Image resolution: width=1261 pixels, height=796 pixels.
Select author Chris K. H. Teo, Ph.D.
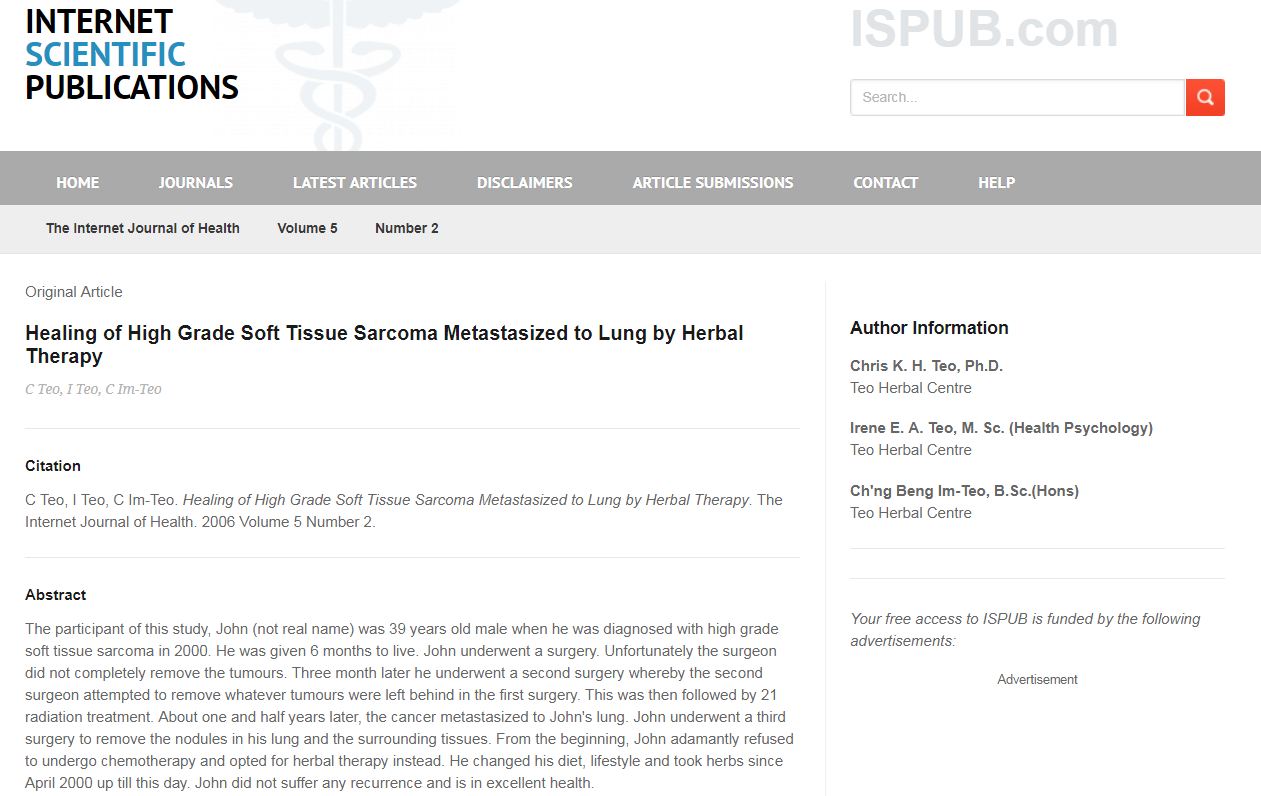[x=926, y=366]
